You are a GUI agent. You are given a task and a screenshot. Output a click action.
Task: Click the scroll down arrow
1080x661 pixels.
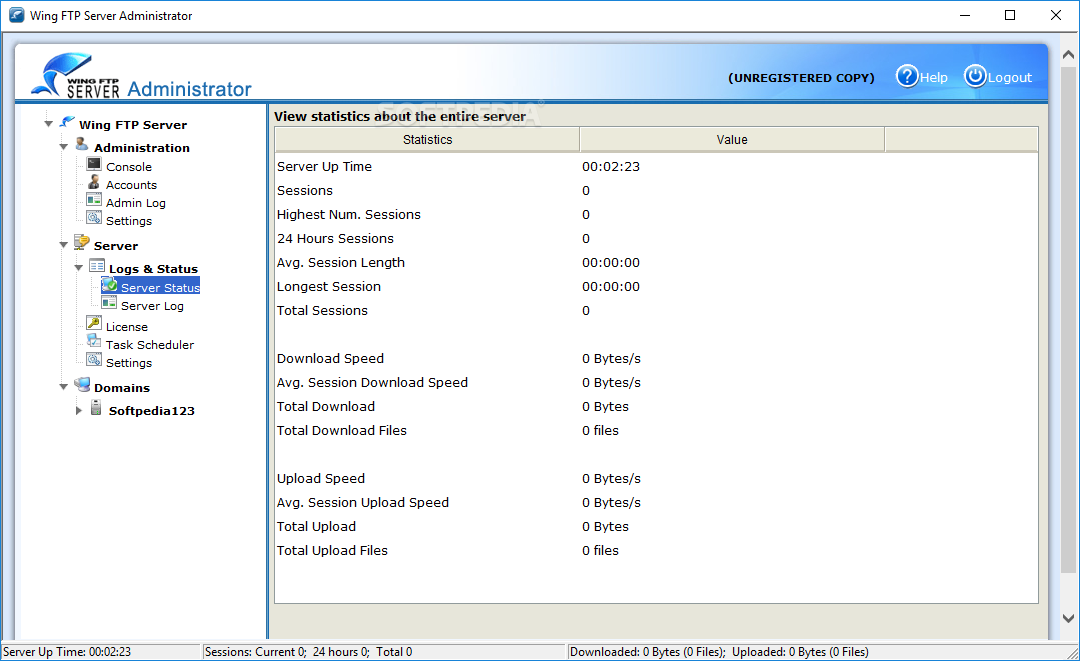[1068, 618]
